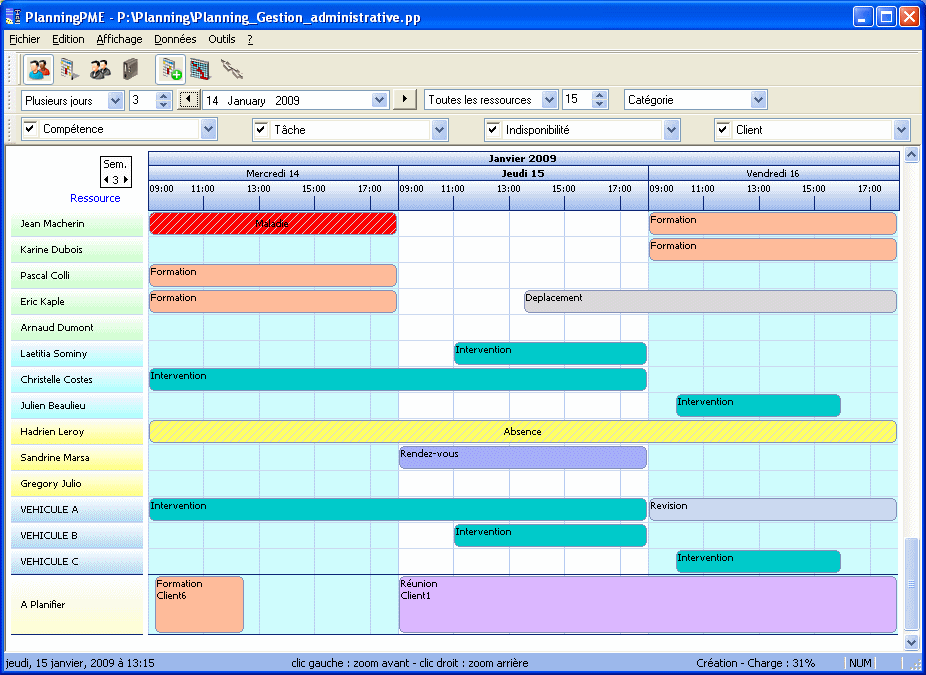Select the Arnaud Dumont resource row label
The height and width of the screenshot is (675, 926).
(x=77, y=328)
